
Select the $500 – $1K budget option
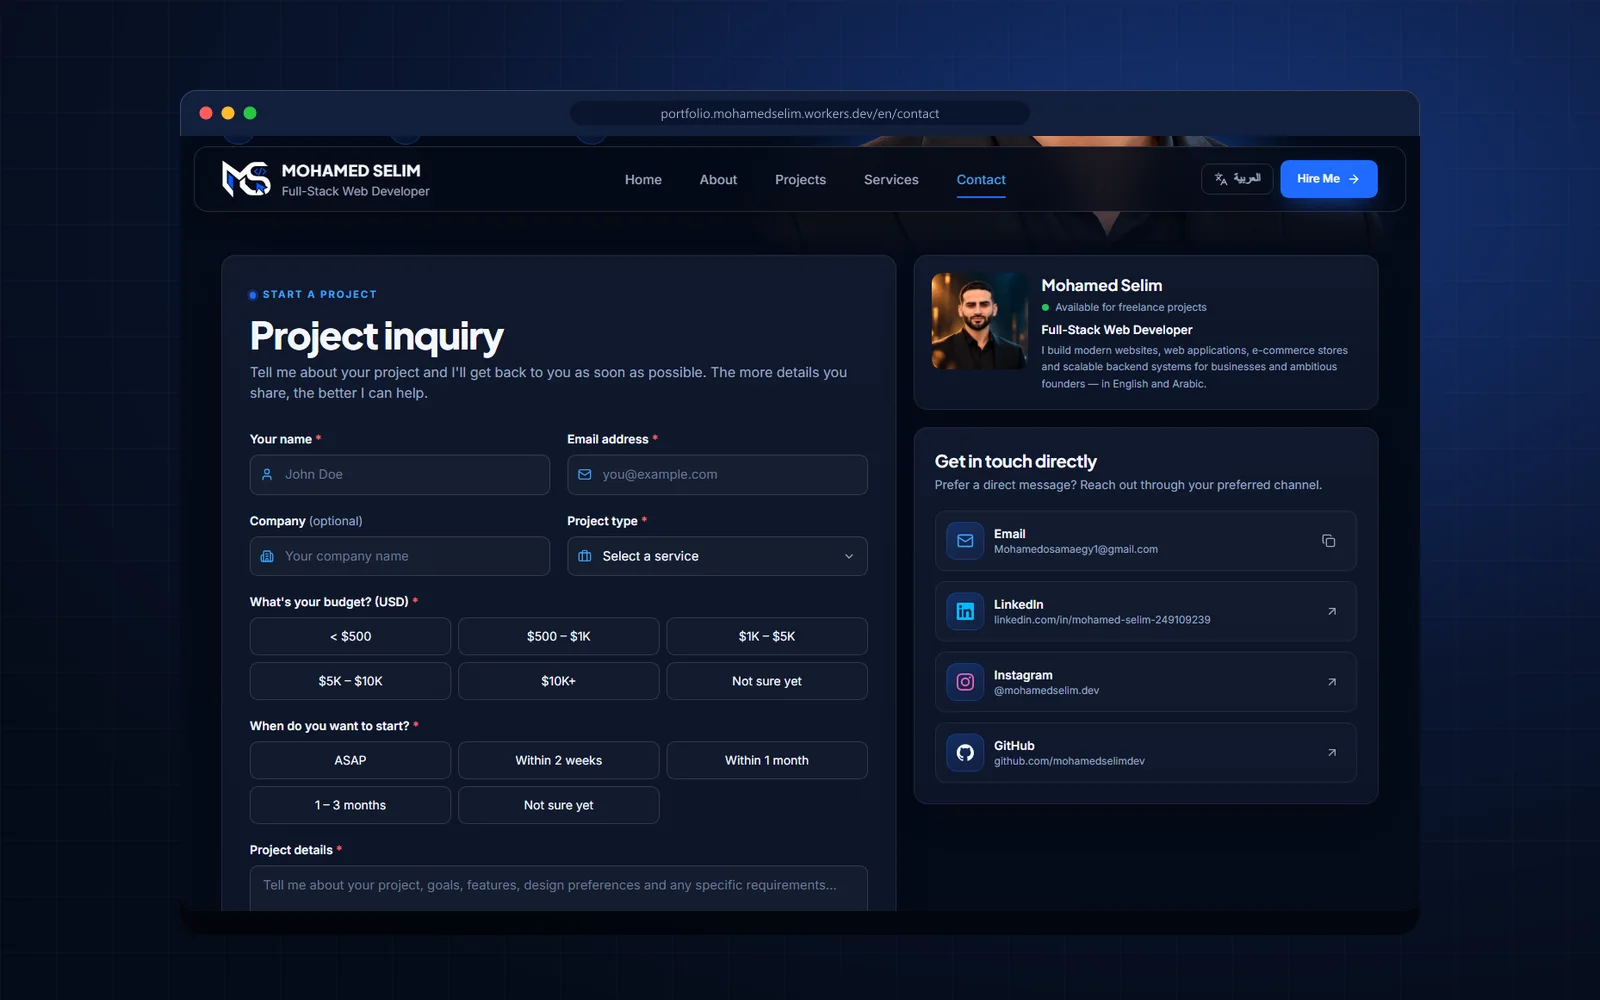(x=559, y=636)
